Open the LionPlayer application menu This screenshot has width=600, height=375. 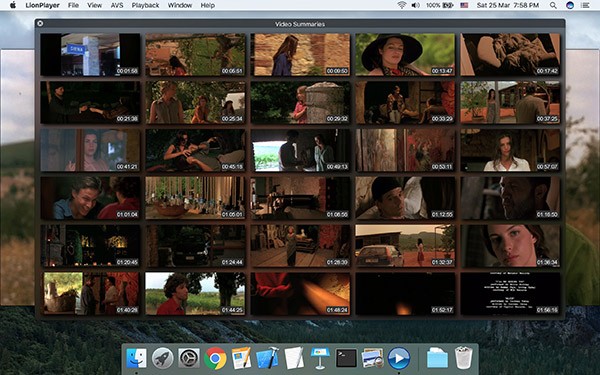pos(42,5)
